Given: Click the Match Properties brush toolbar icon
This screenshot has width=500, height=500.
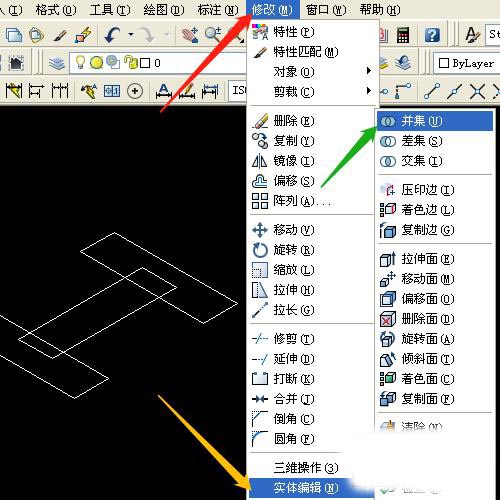Looking at the screenshot, I should click(x=60, y=35).
